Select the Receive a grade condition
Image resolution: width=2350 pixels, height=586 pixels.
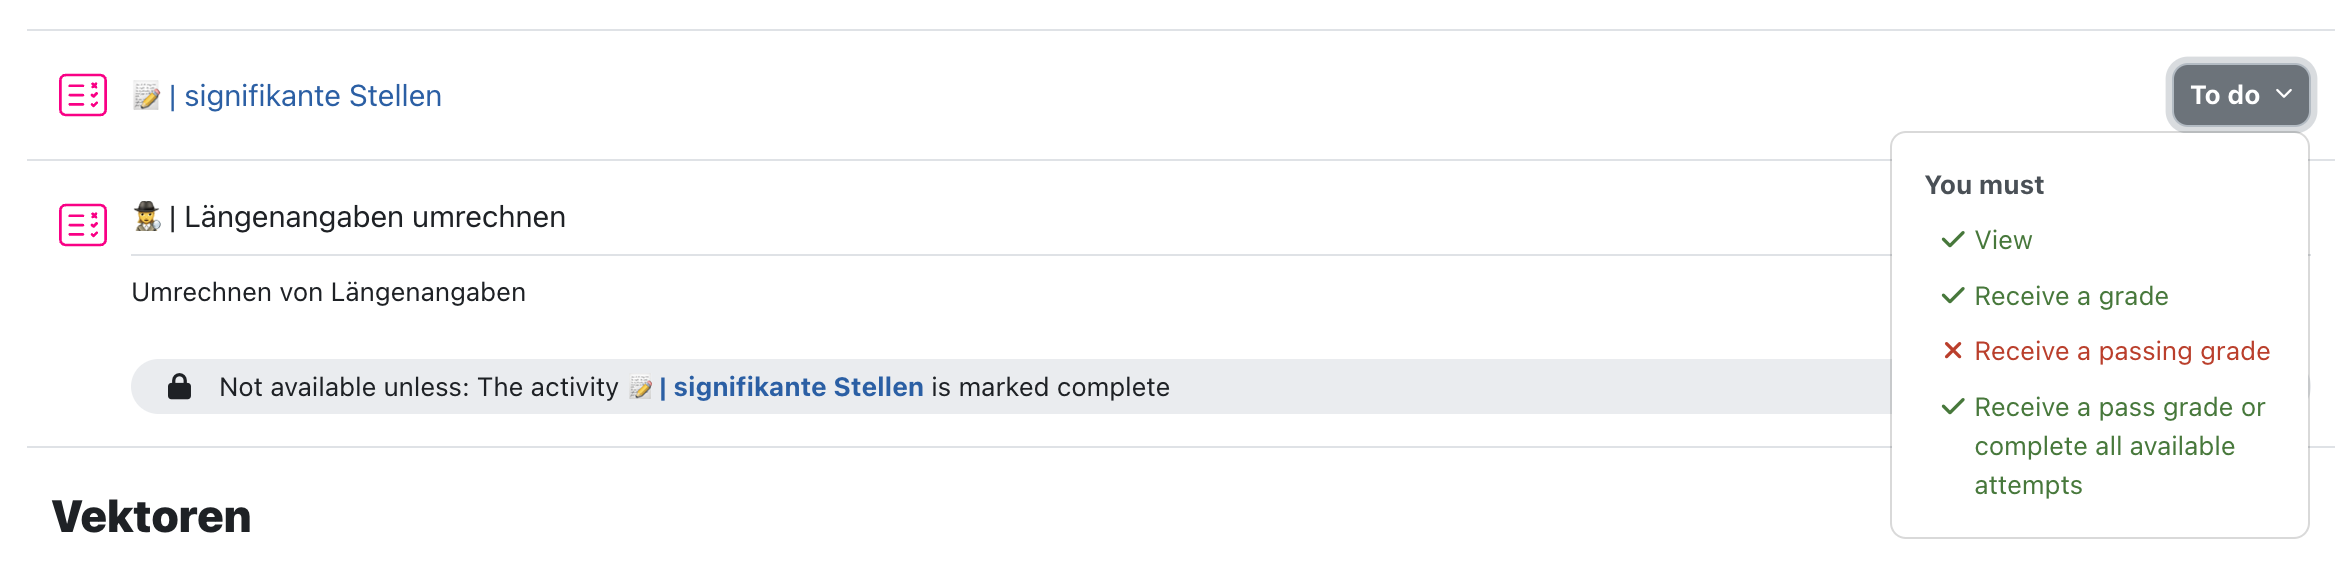click(2071, 296)
